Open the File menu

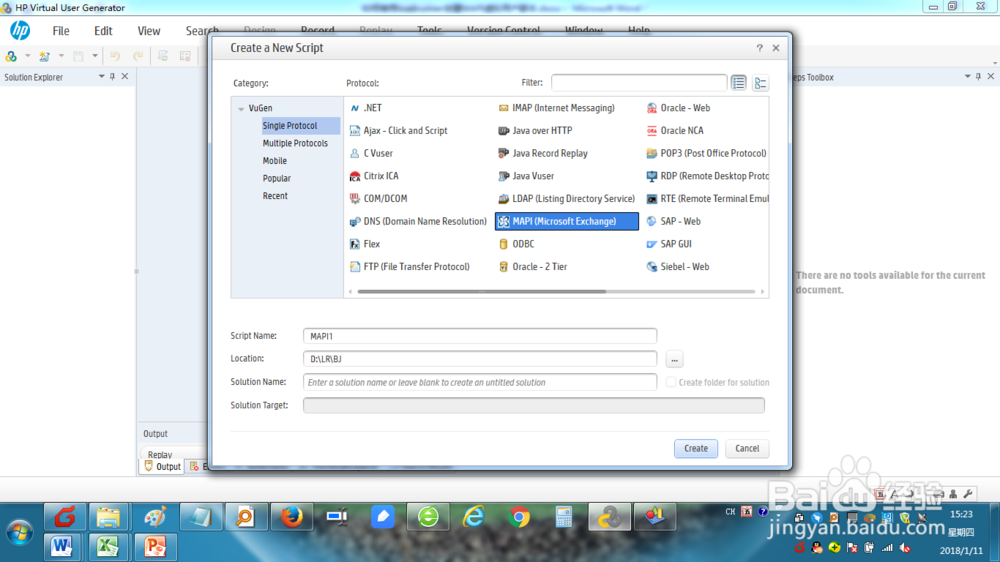click(61, 31)
